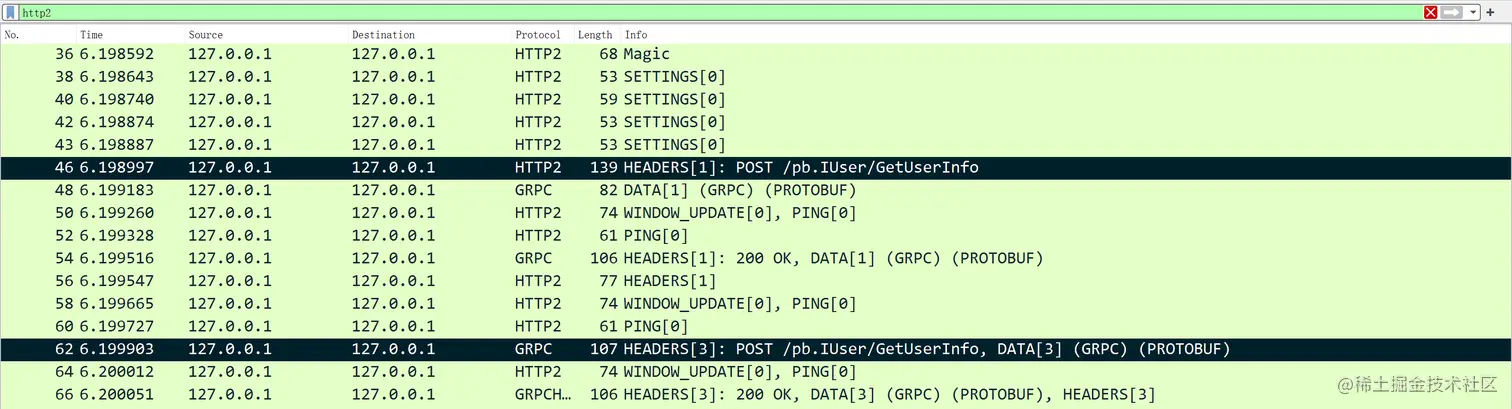Sort by the Destination column header

point(383,35)
